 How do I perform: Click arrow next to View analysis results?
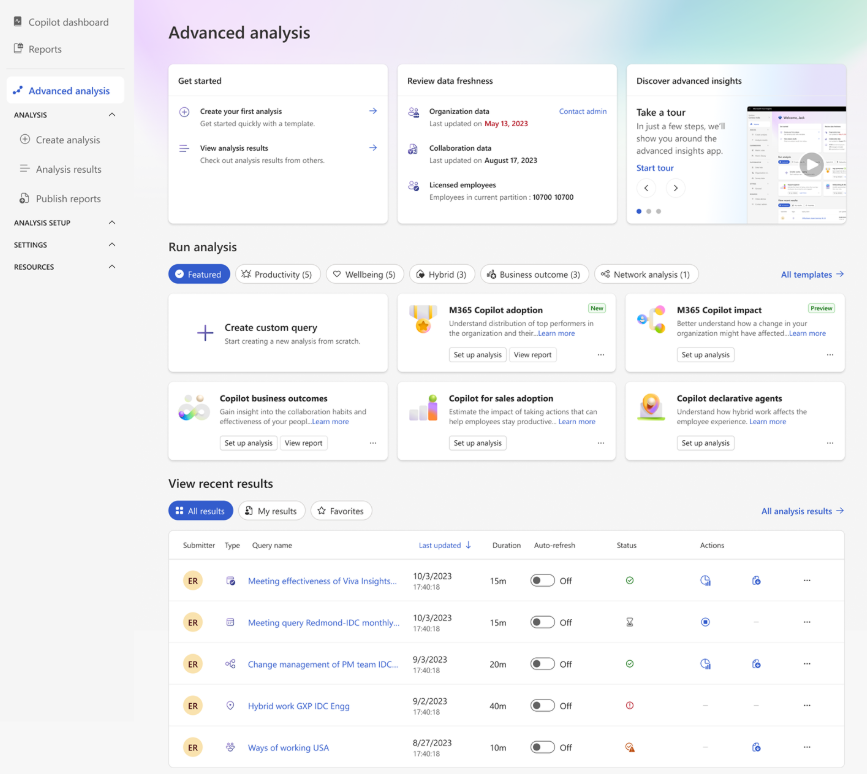[x=373, y=148]
